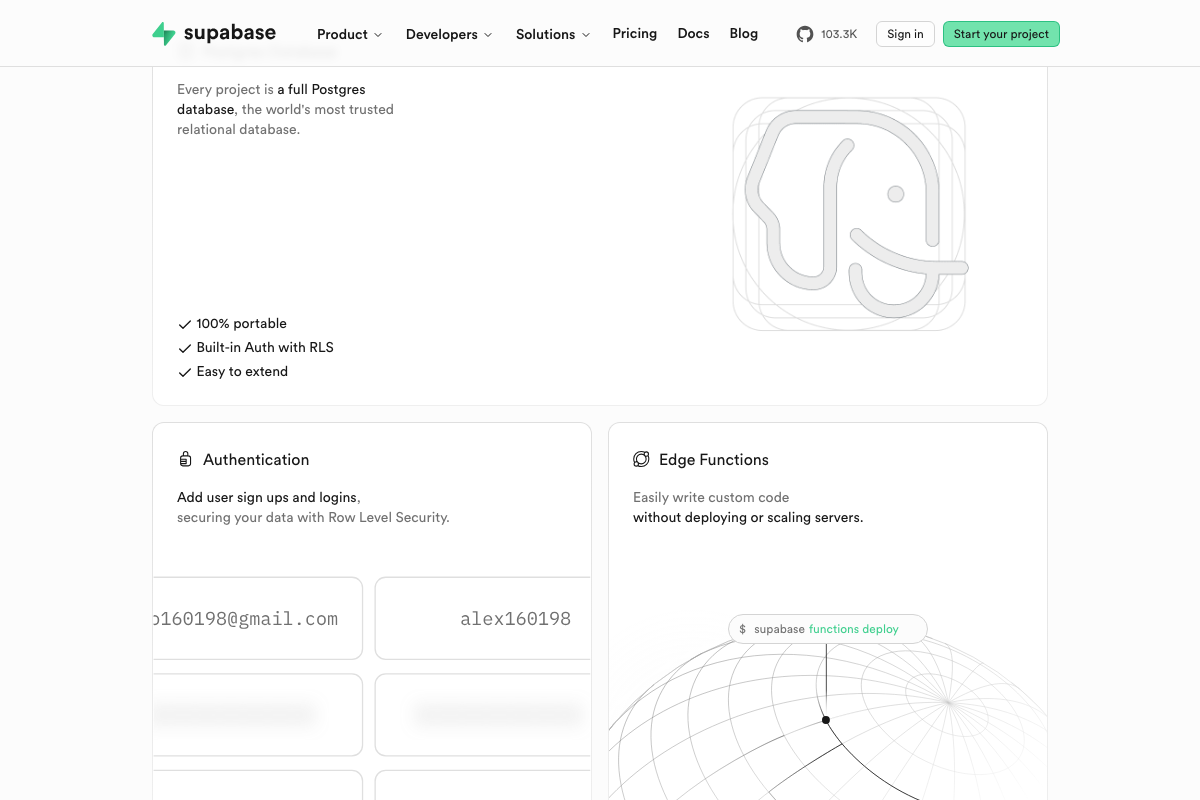Click 'Add user sign ups and logins' text
The image size is (1200, 800).
[267, 497]
